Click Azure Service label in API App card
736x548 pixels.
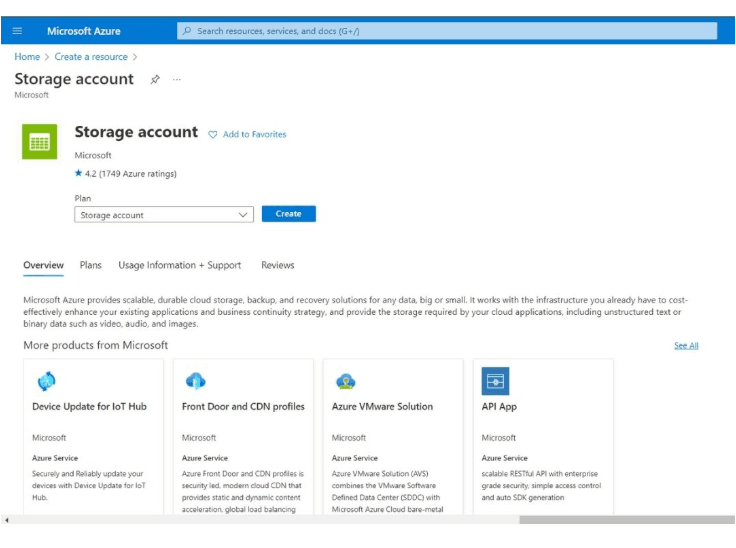click(x=504, y=458)
